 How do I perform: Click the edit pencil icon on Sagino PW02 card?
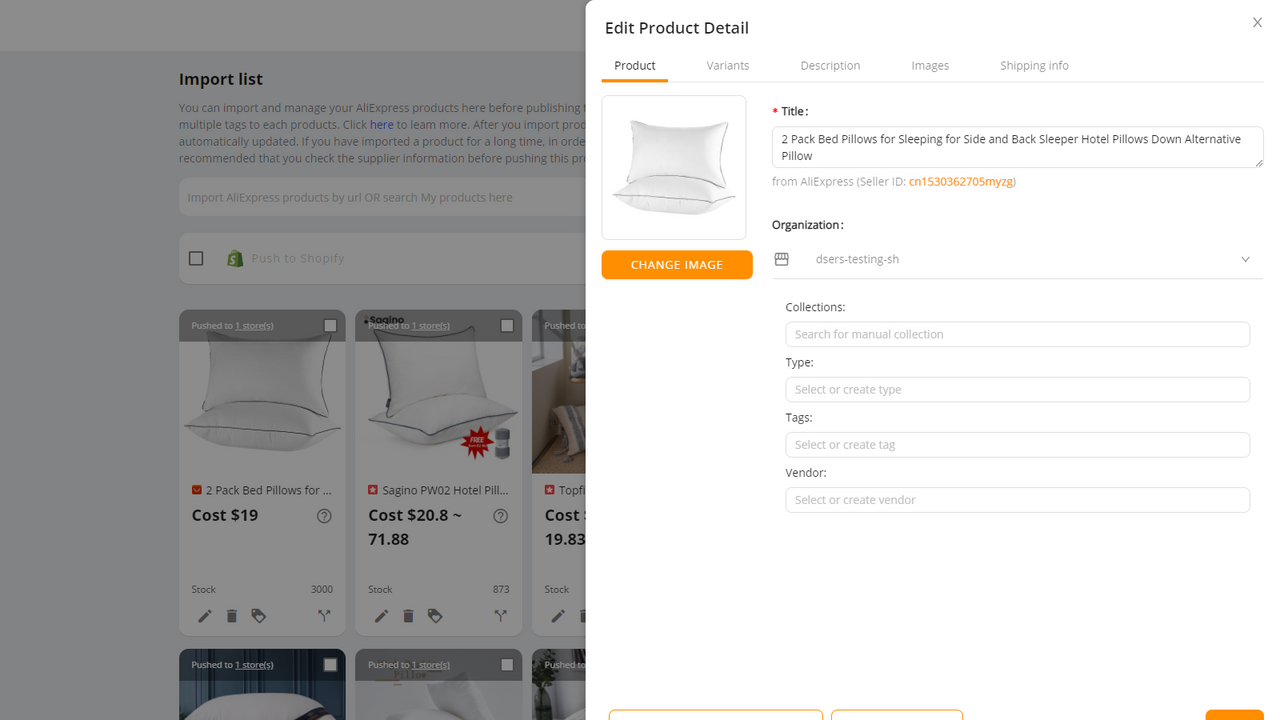tap(381, 616)
